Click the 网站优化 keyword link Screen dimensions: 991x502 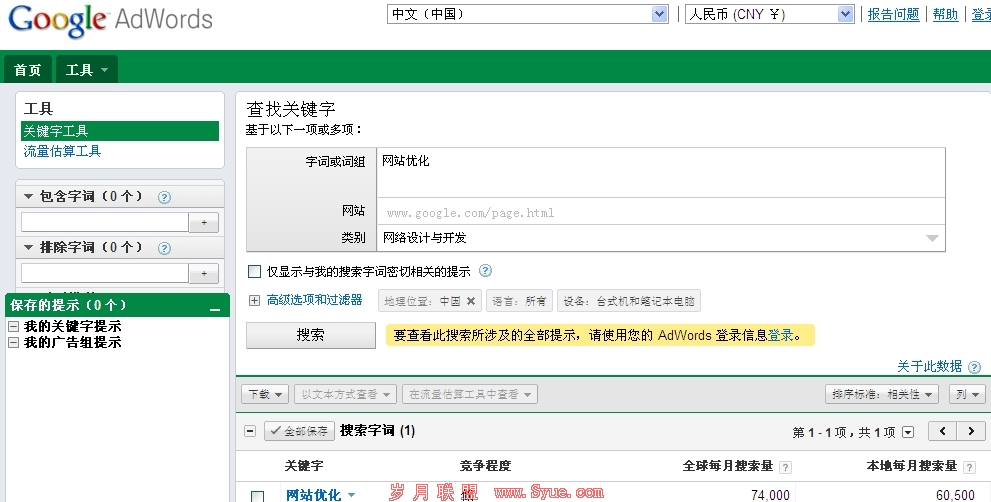click(x=313, y=495)
